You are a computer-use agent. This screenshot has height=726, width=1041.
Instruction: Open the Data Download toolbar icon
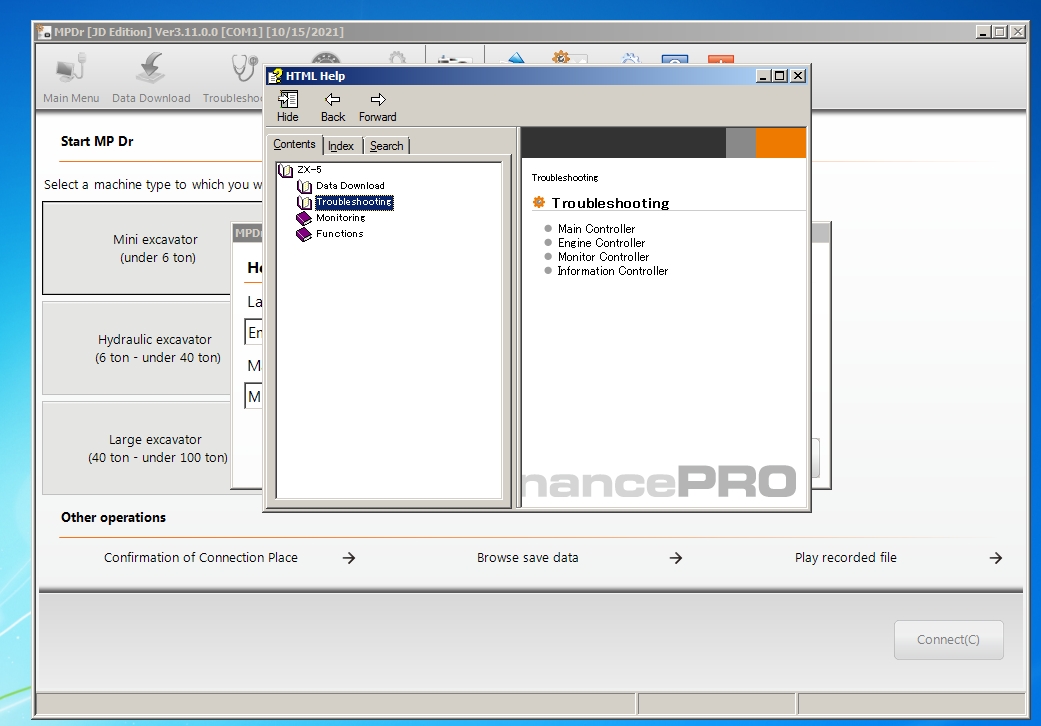151,68
